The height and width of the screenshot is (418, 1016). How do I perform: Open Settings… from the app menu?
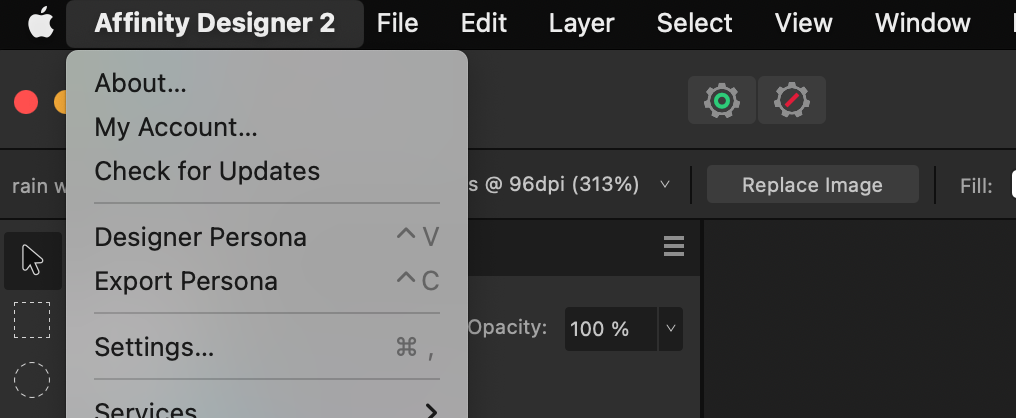point(267,347)
